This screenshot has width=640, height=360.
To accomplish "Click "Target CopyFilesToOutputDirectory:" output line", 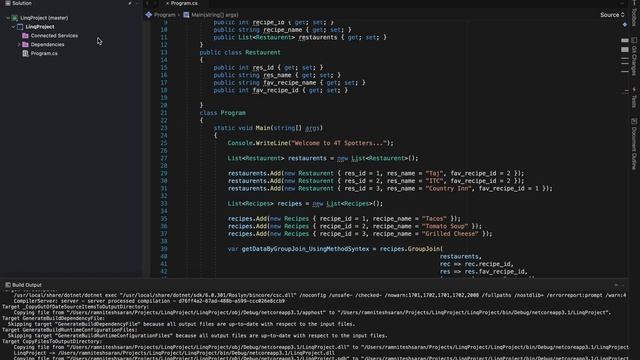I will point(52,341).
